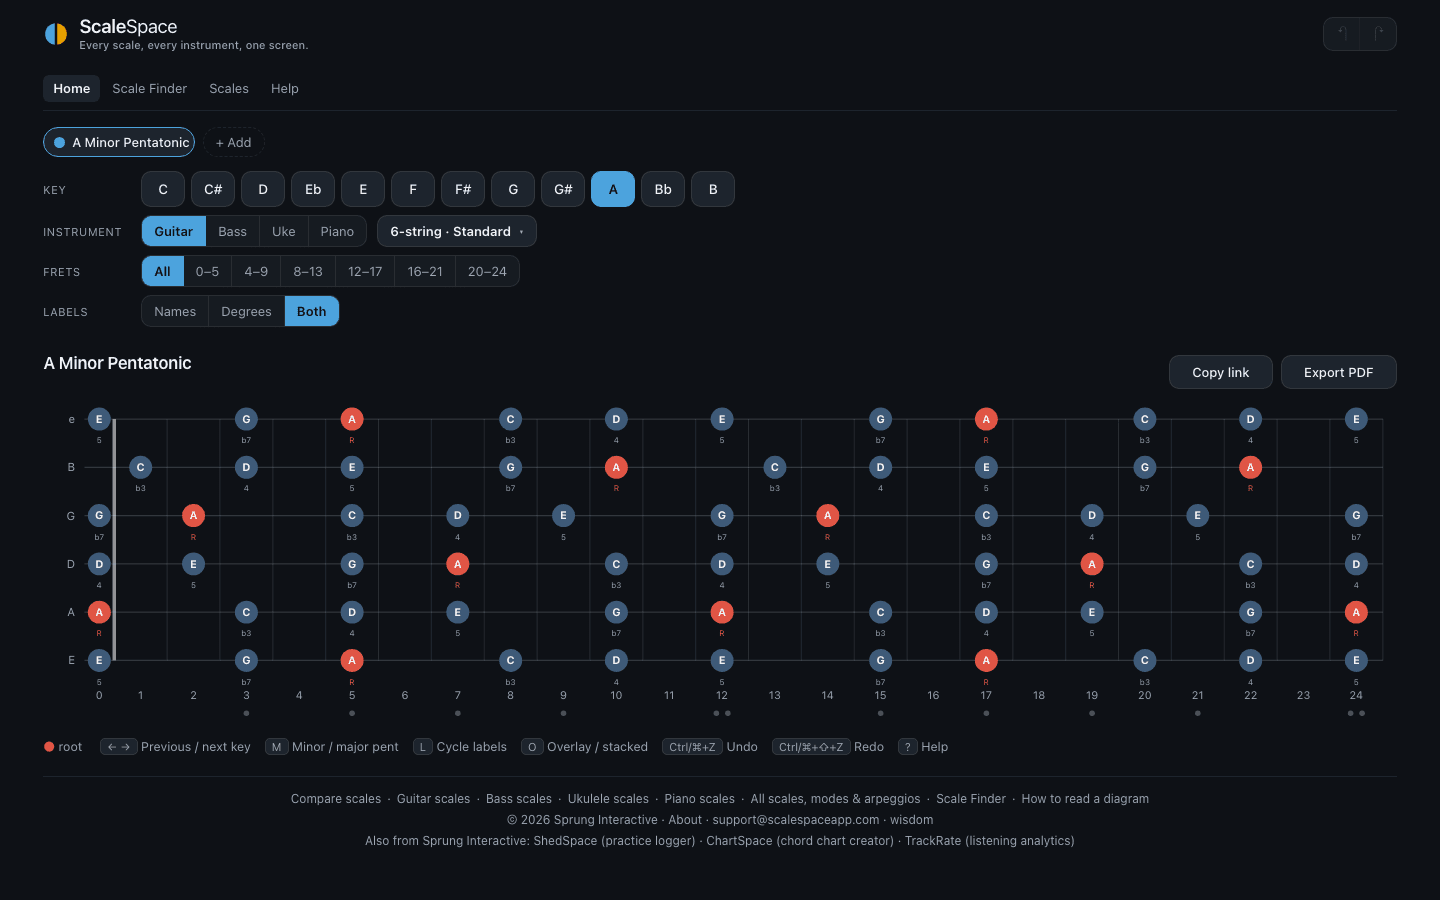The image size is (1440, 900).
Task: Add another scale with + Add
Action: 234,142
